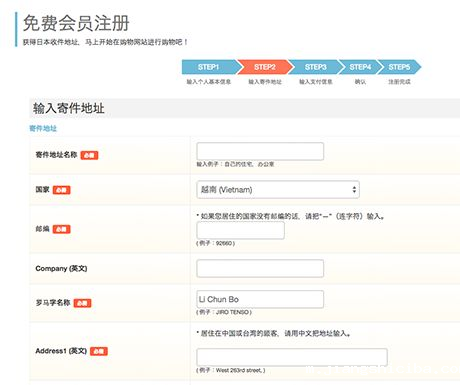Viewport: 460px width, 385px height.
Task: Click the STEP5 step indicator
Action: coord(399,67)
